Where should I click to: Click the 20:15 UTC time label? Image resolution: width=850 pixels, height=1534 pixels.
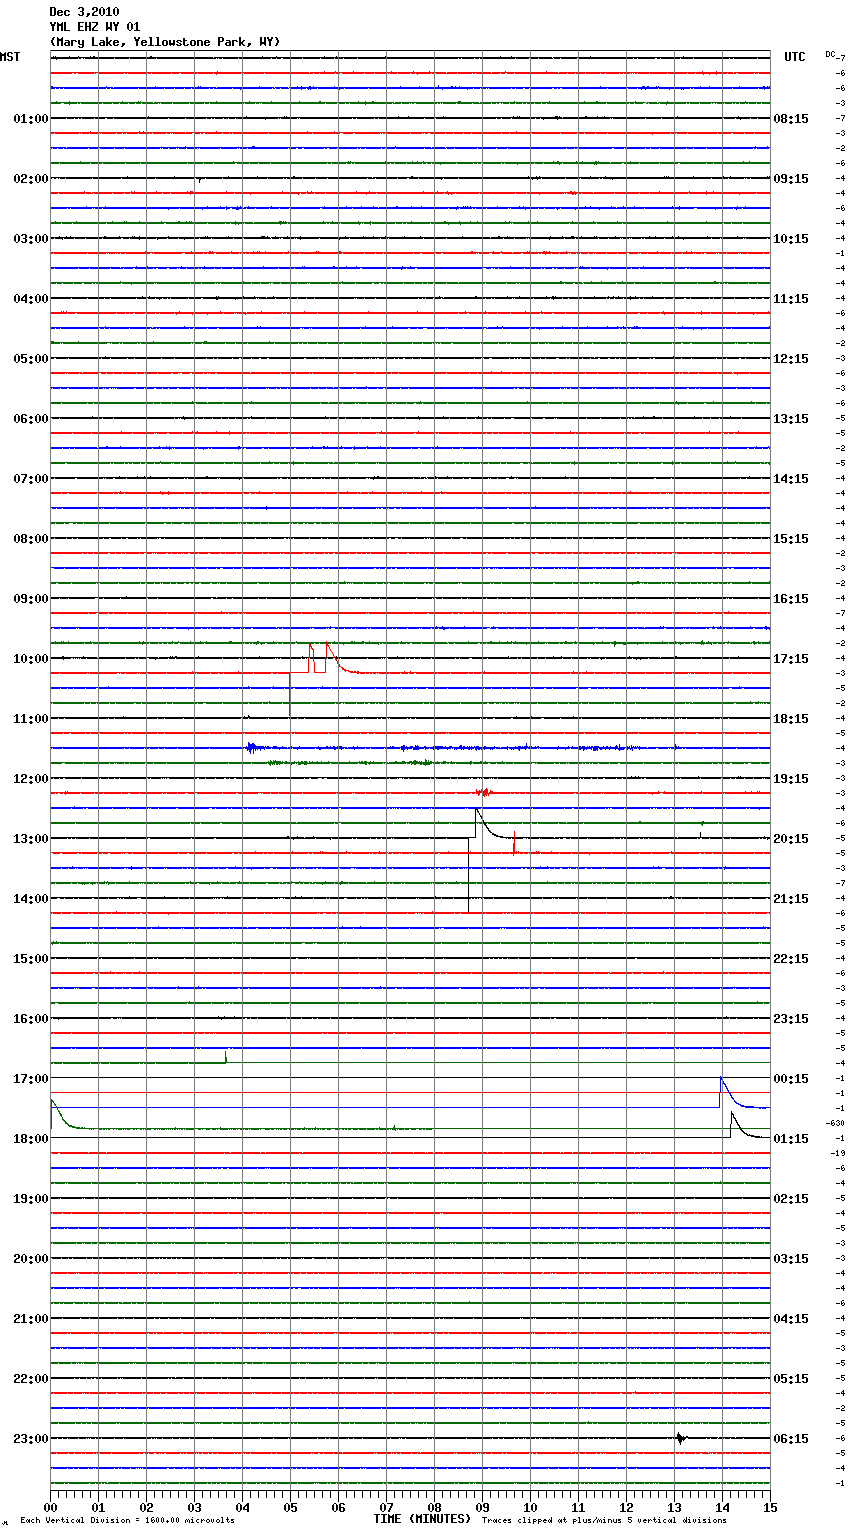click(x=791, y=838)
